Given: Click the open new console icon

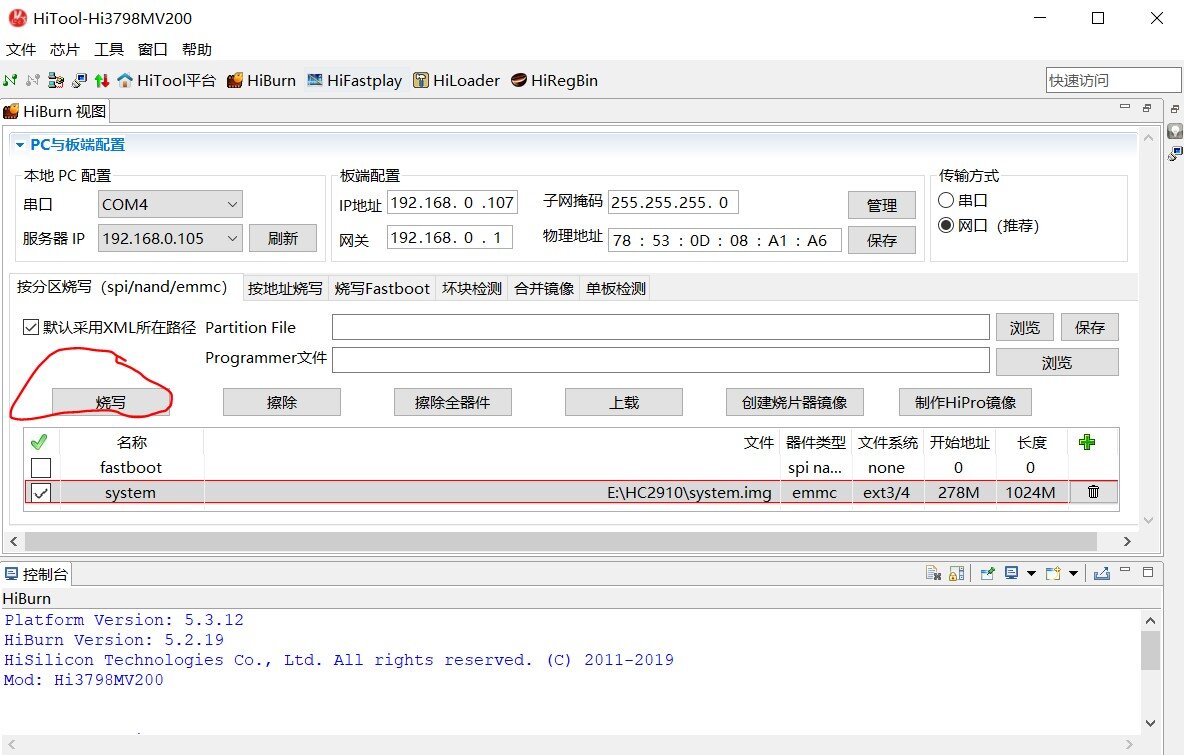Looking at the screenshot, I should pyautogui.click(x=1053, y=574).
